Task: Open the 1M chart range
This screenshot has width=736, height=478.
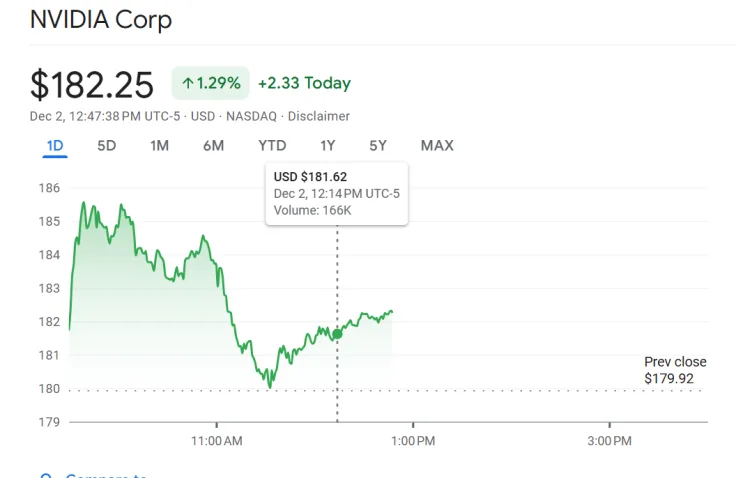Action: pos(159,146)
